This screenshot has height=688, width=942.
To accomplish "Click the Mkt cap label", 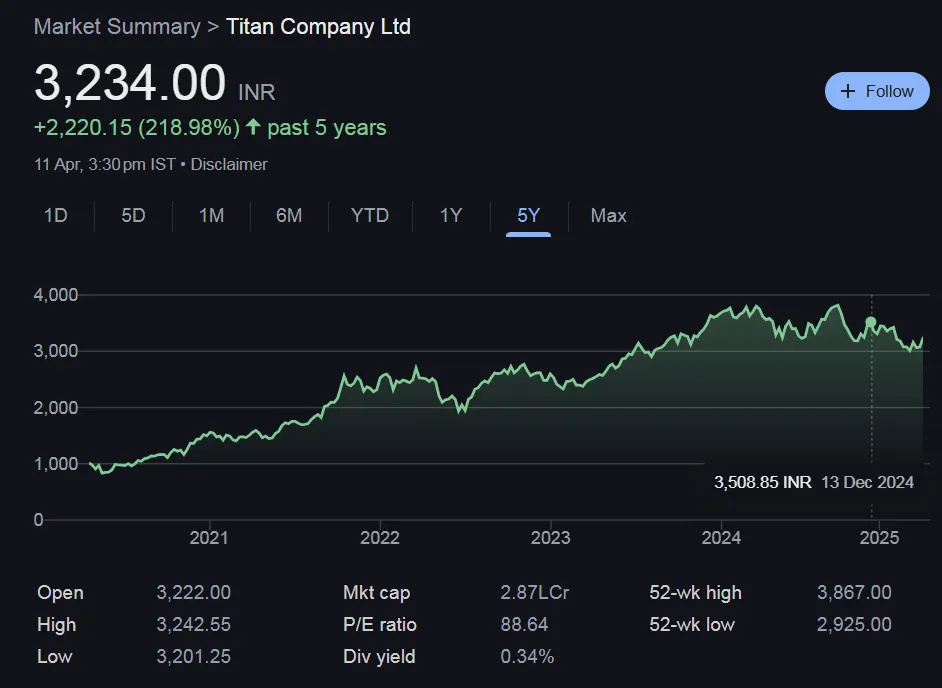I will coord(377,593).
